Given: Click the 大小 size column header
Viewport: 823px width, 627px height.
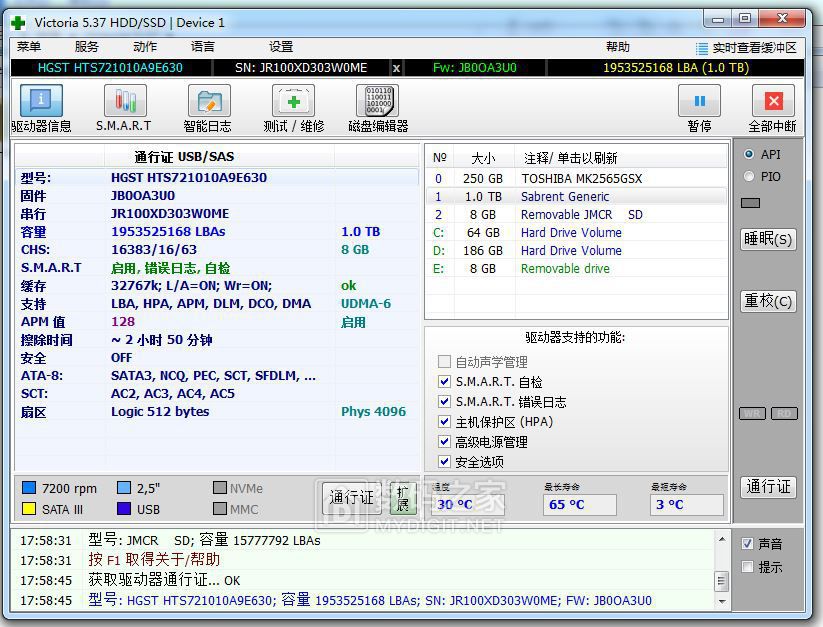Looking at the screenshot, I should (x=484, y=157).
